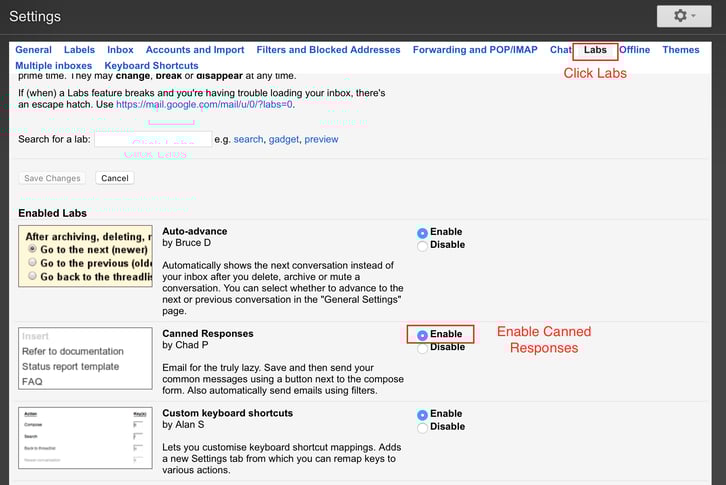Click the 'by Alan S' author text

(x=183, y=425)
